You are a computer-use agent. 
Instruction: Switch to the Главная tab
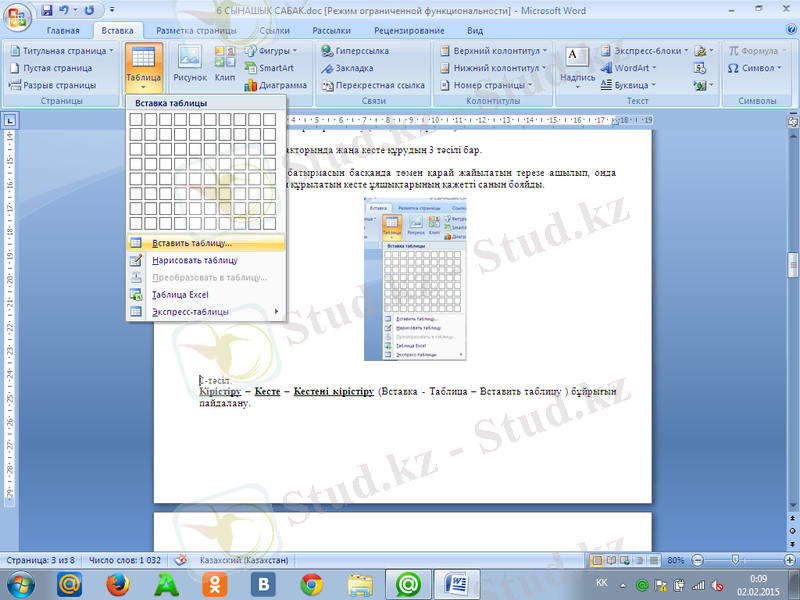click(62, 31)
